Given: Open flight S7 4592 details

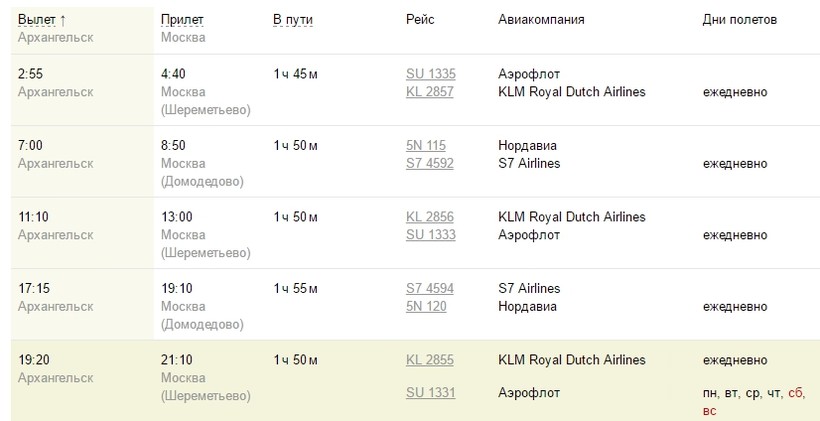Looking at the screenshot, I should click(x=429, y=164).
